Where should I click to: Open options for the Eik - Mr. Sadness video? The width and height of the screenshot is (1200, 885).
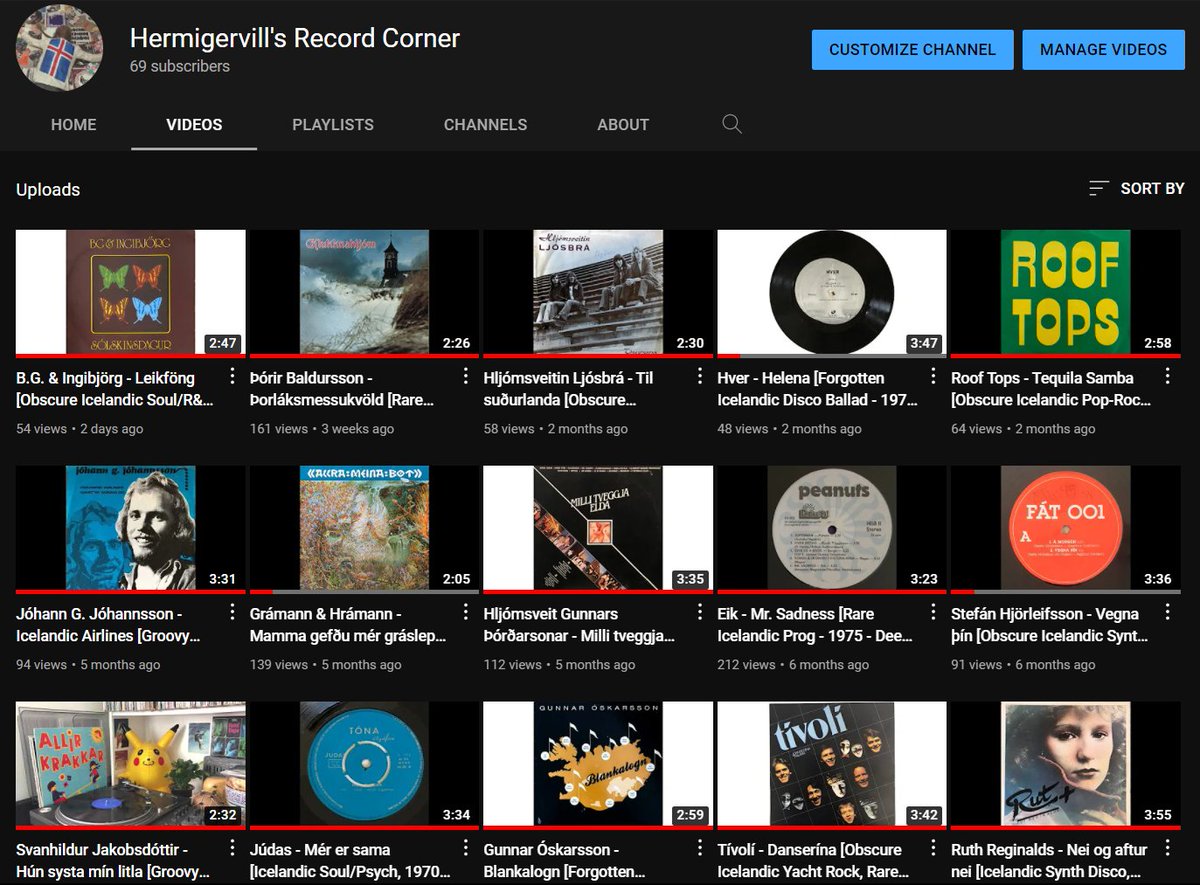point(933,612)
